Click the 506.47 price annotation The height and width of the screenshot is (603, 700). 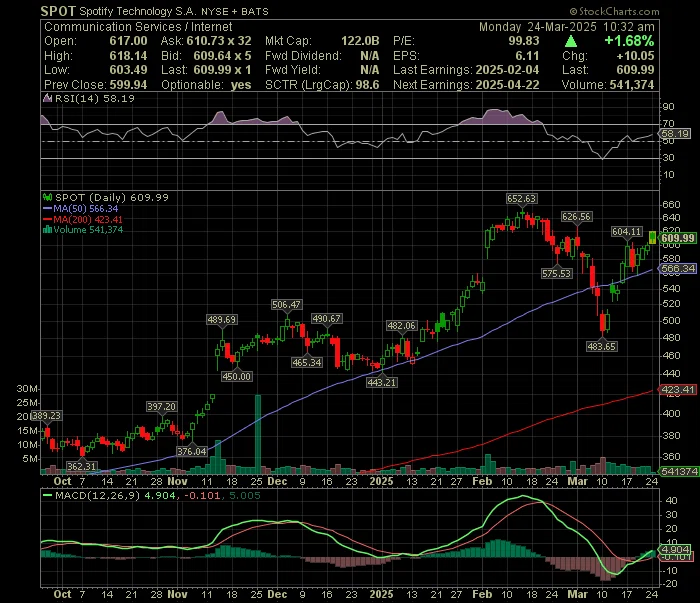click(x=287, y=304)
